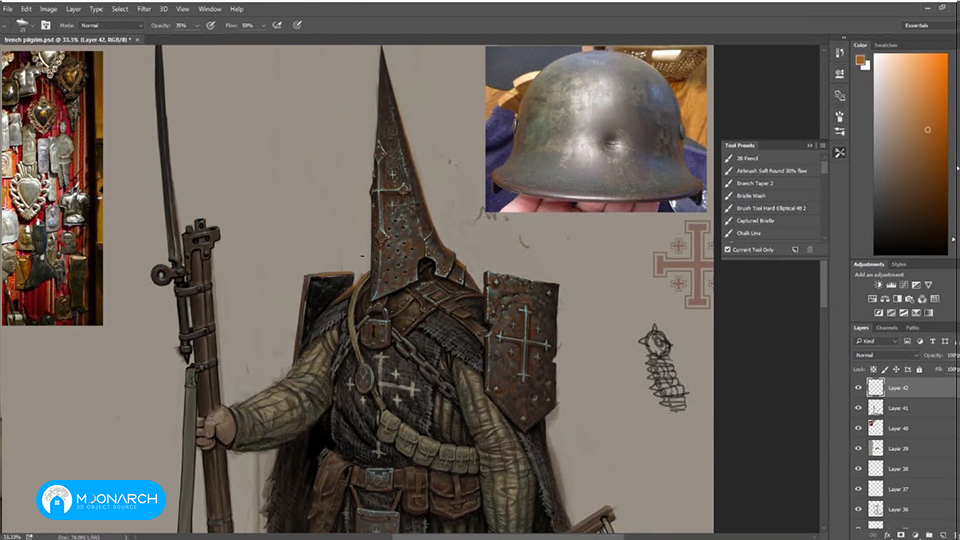Hide Layer 38 using its eye icon

[858, 468]
